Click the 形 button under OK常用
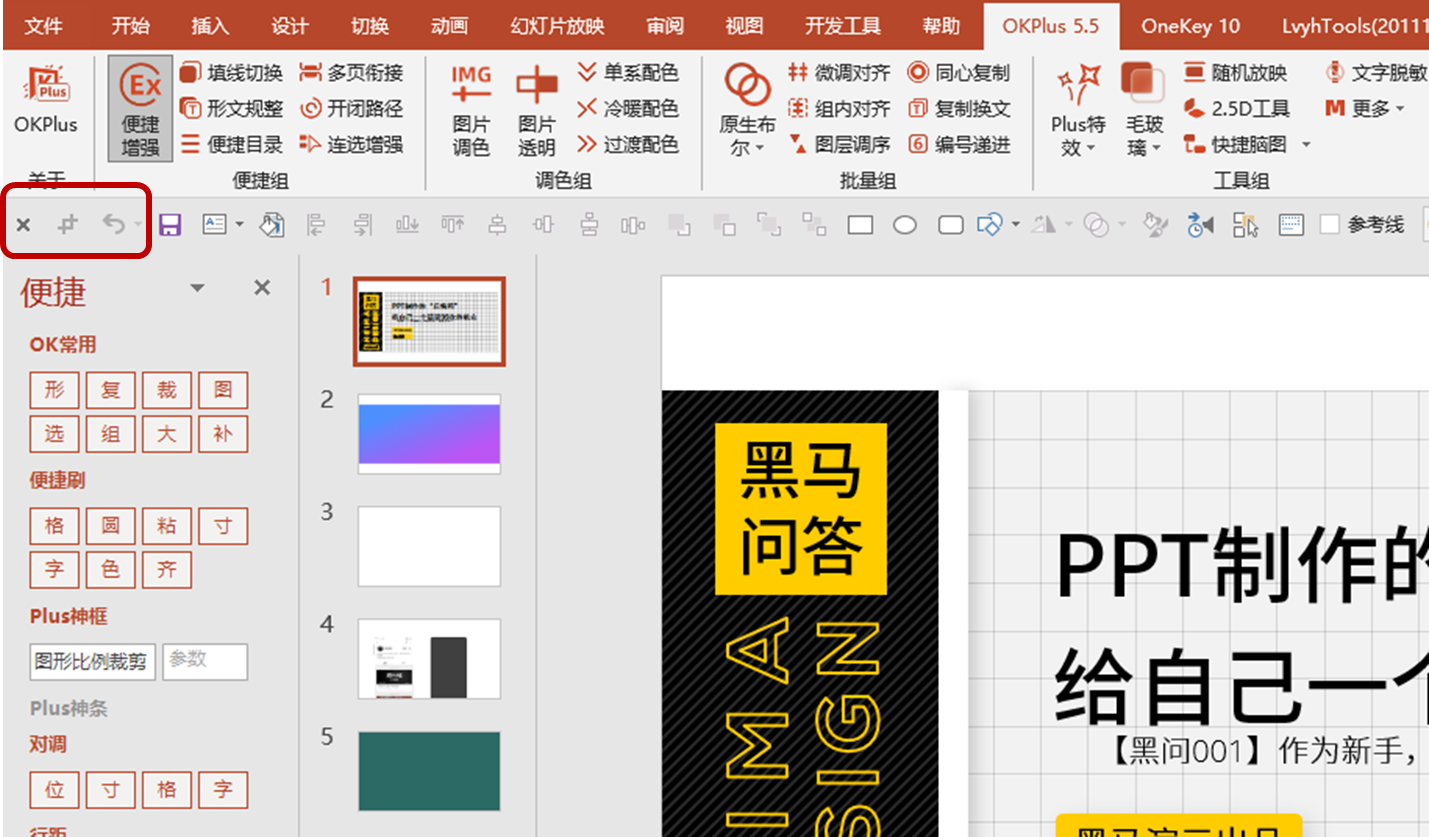The width and height of the screenshot is (1429, 837). [x=54, y=390]
